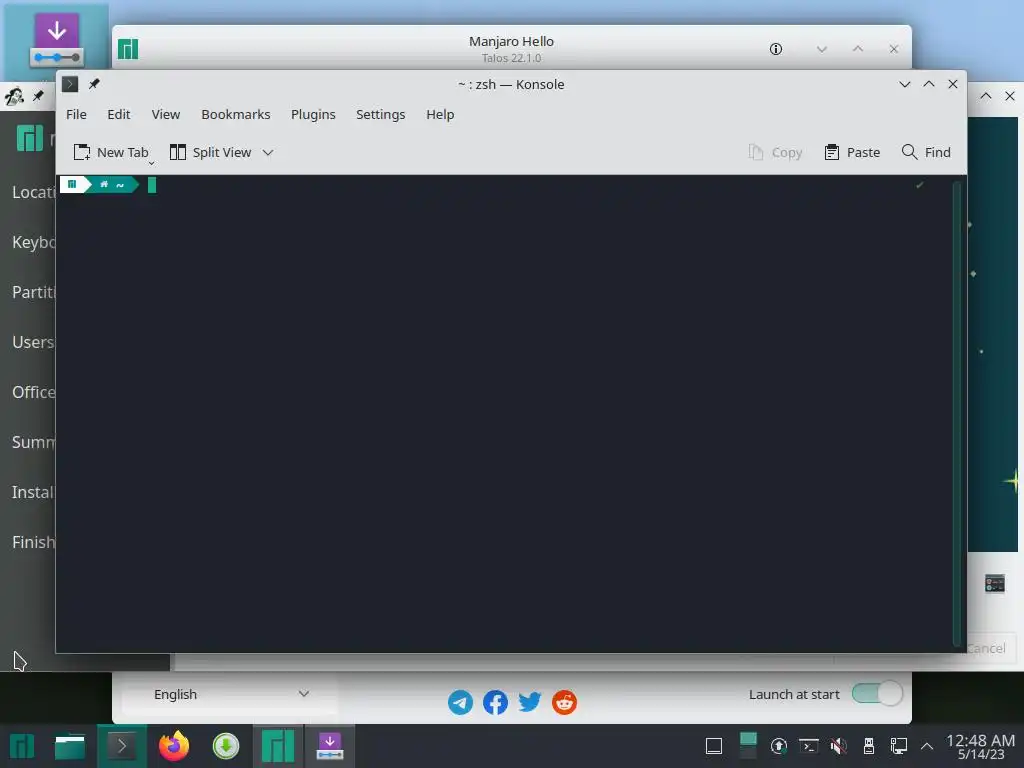Click the Manjaro logo in Hello titlebar
The width and height of the screenshot is (1024, 768).
click(128, 49)
